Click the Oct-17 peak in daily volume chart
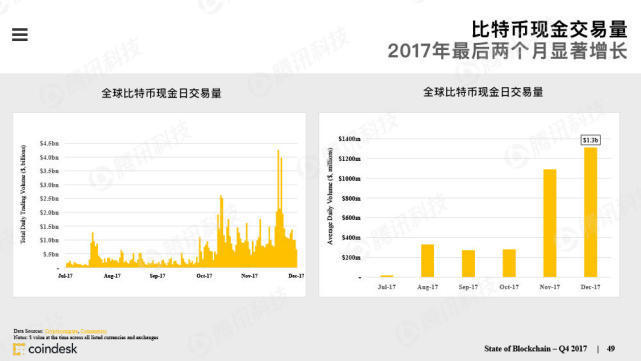Viewport: 641px width, 361px height. (221, 197)
